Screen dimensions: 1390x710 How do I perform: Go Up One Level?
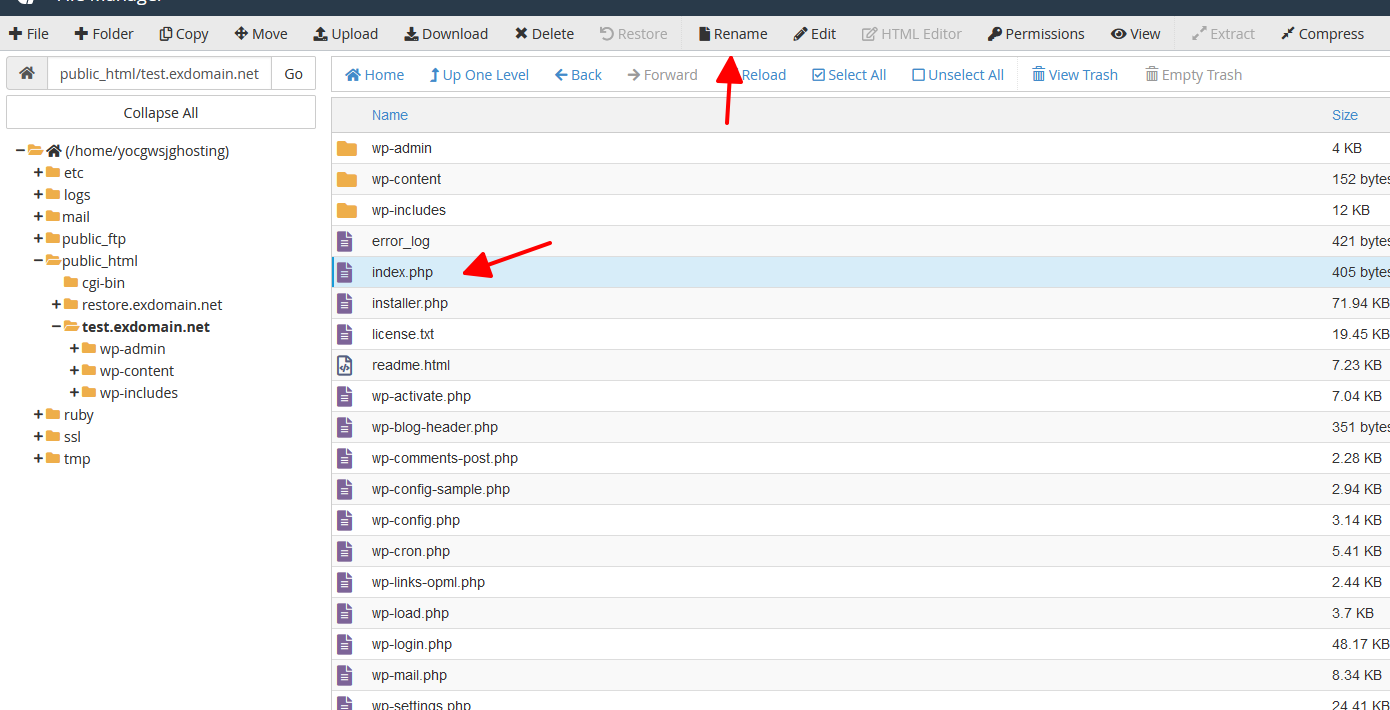479,75
